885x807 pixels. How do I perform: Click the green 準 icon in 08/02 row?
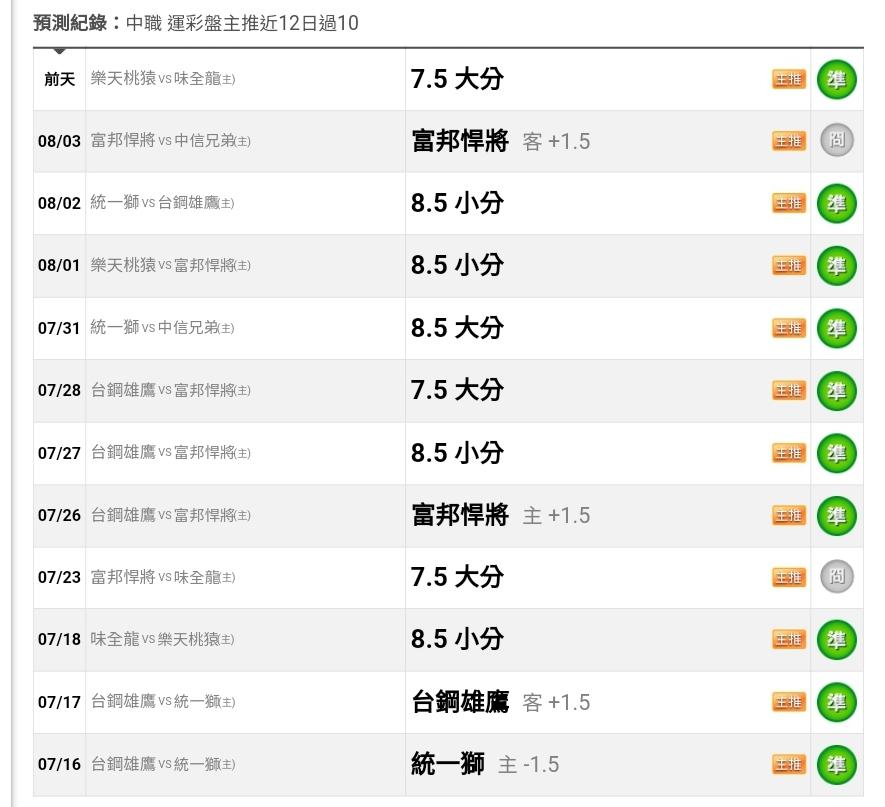(836, 204)
